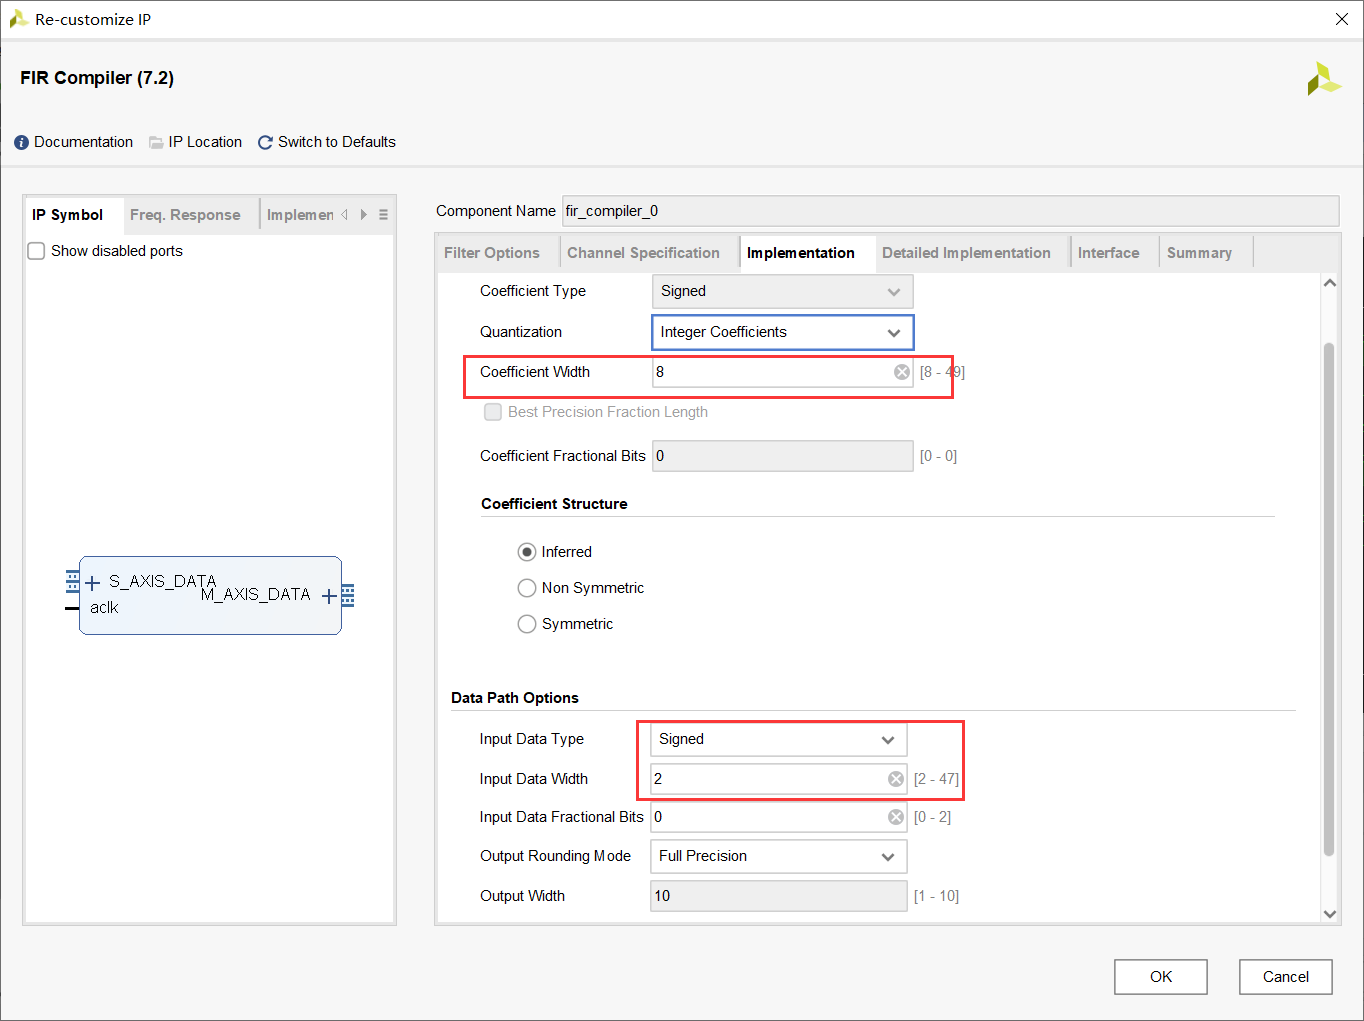This screenshot has height=1021, width=1364.
Task: Select the Non Symmetric radio button
Action: point(527,588)
